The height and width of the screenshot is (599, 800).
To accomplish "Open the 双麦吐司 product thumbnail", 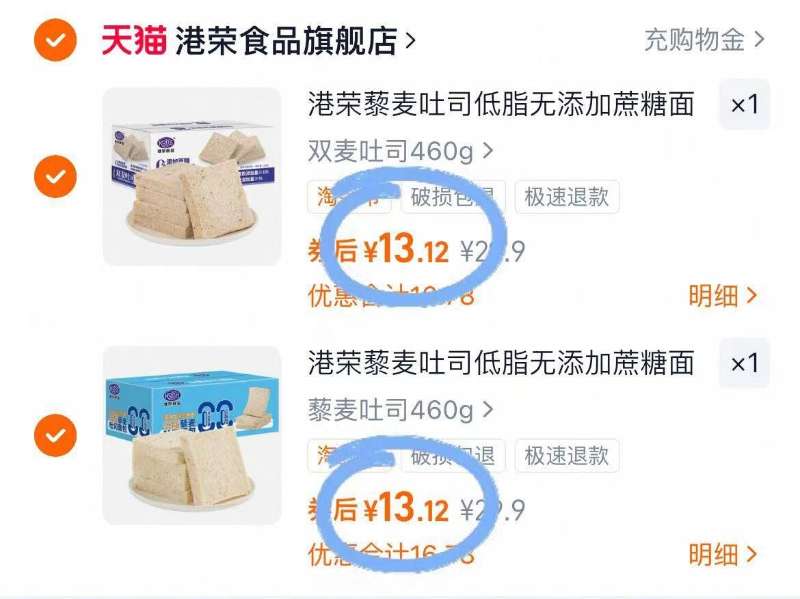I will point(192,177).
